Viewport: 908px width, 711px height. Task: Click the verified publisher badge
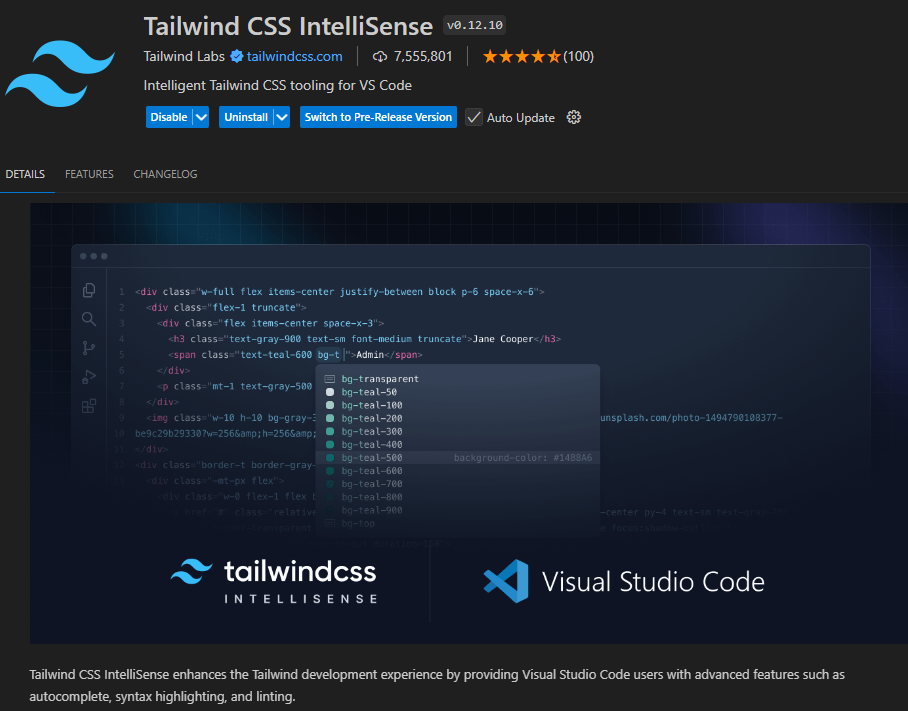(236, 56)
